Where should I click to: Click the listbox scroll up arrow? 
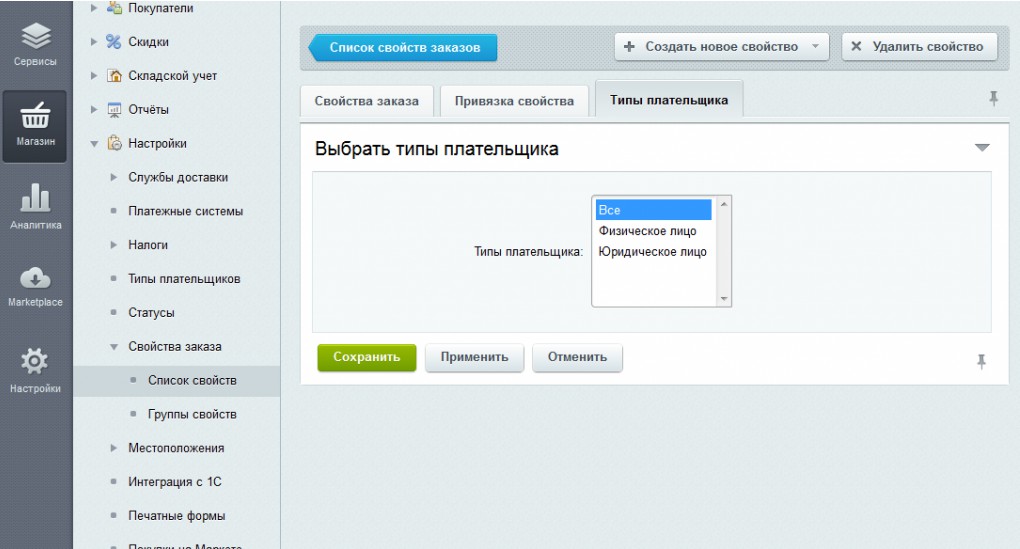723,204
